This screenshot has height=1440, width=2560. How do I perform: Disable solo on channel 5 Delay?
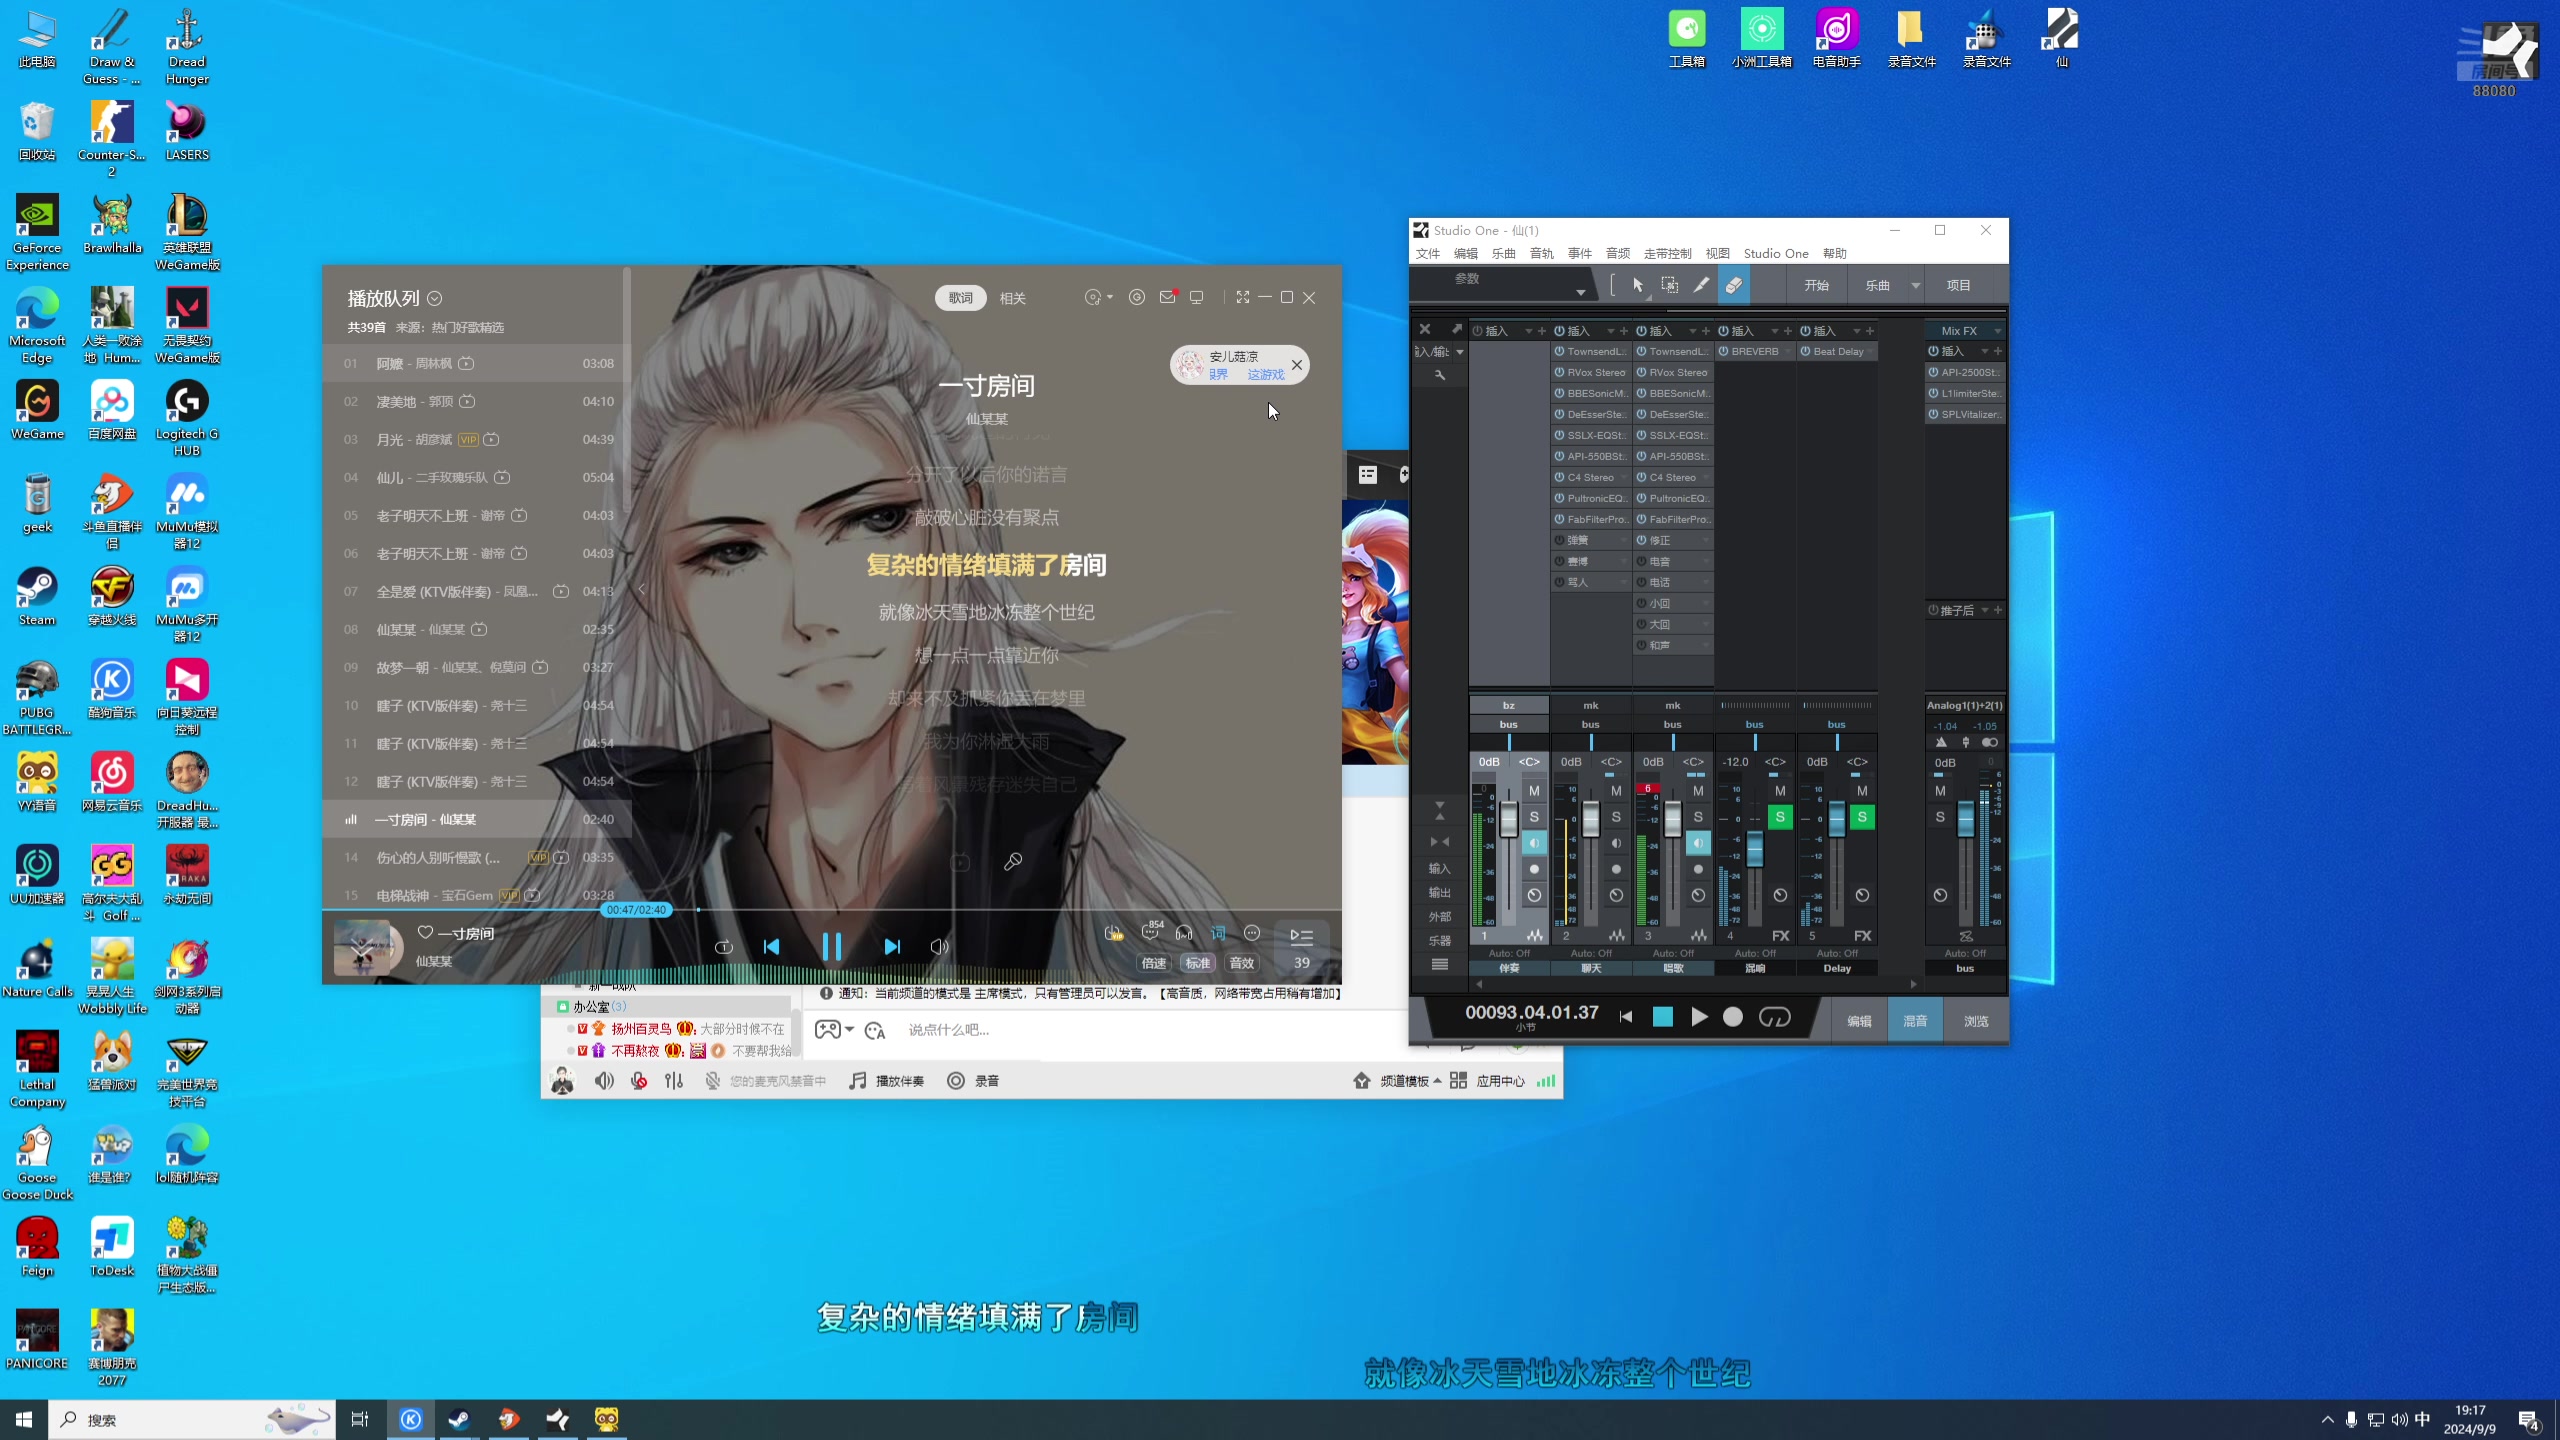(x=1862, y=817)
